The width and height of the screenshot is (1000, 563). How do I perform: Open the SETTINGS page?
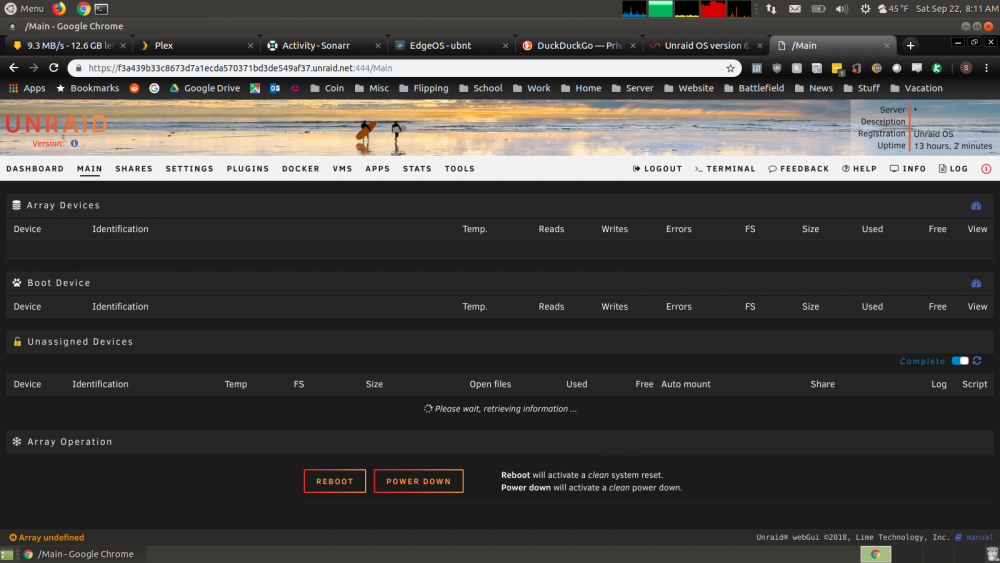coord(189,169)
